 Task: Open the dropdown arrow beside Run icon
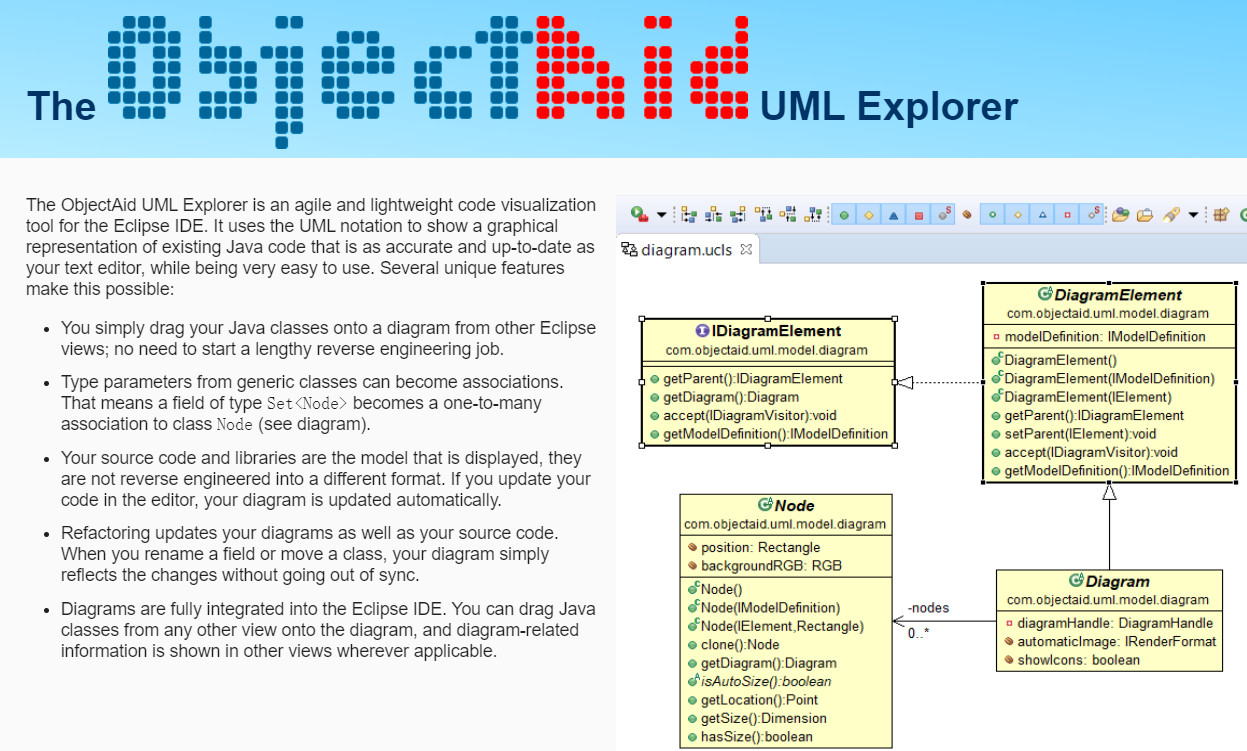pos(661,215)
